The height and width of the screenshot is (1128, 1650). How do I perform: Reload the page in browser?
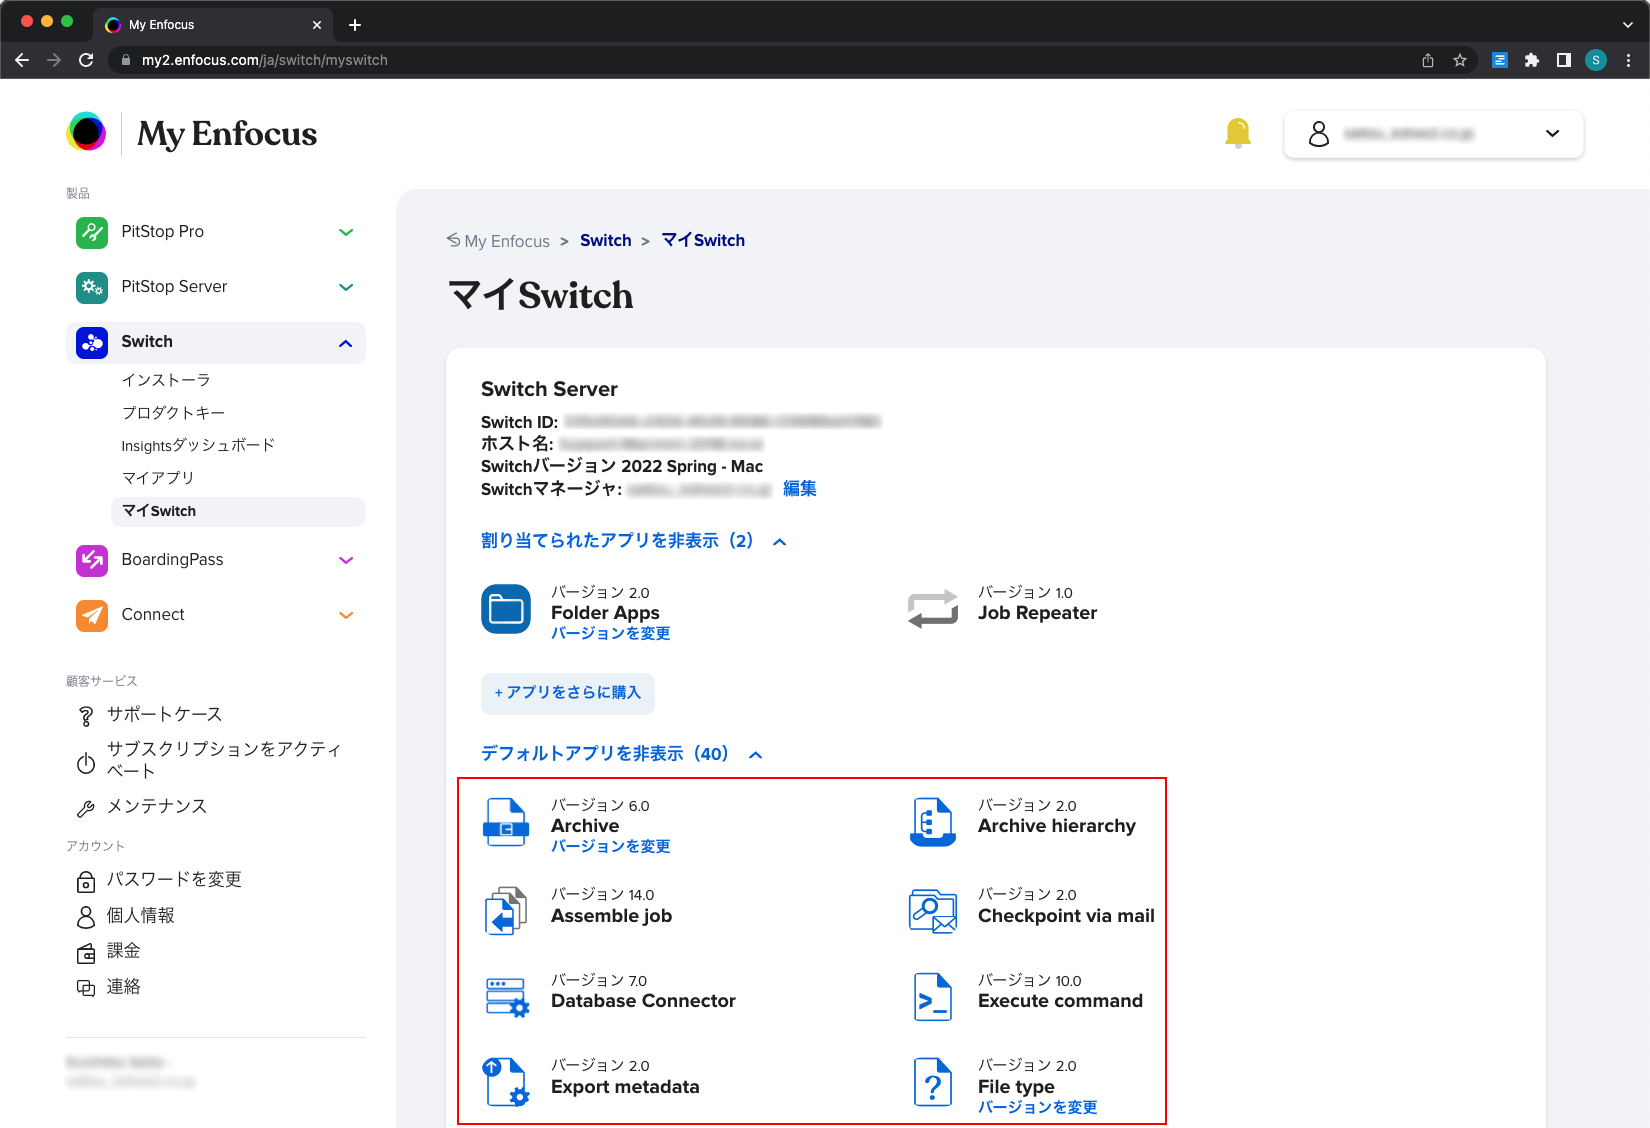(x=86, y=60)
